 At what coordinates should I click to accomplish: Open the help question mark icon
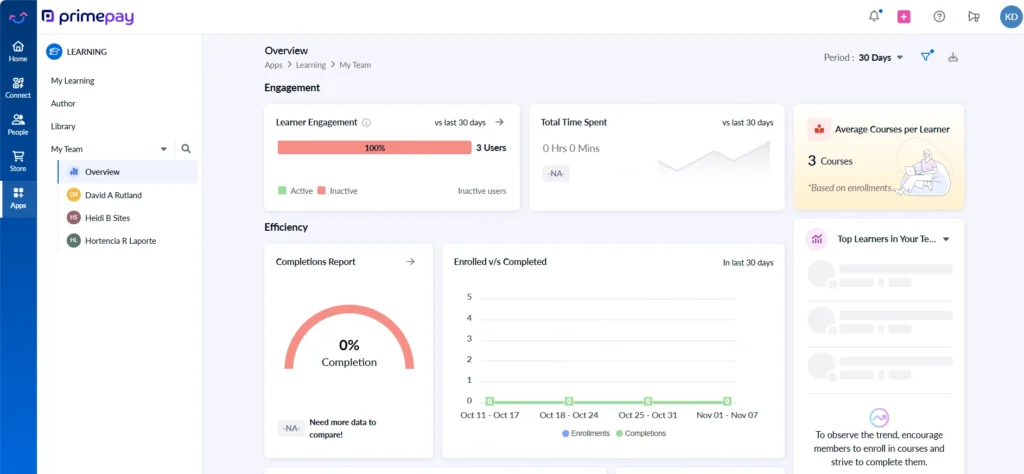click(x=939, y=16)
